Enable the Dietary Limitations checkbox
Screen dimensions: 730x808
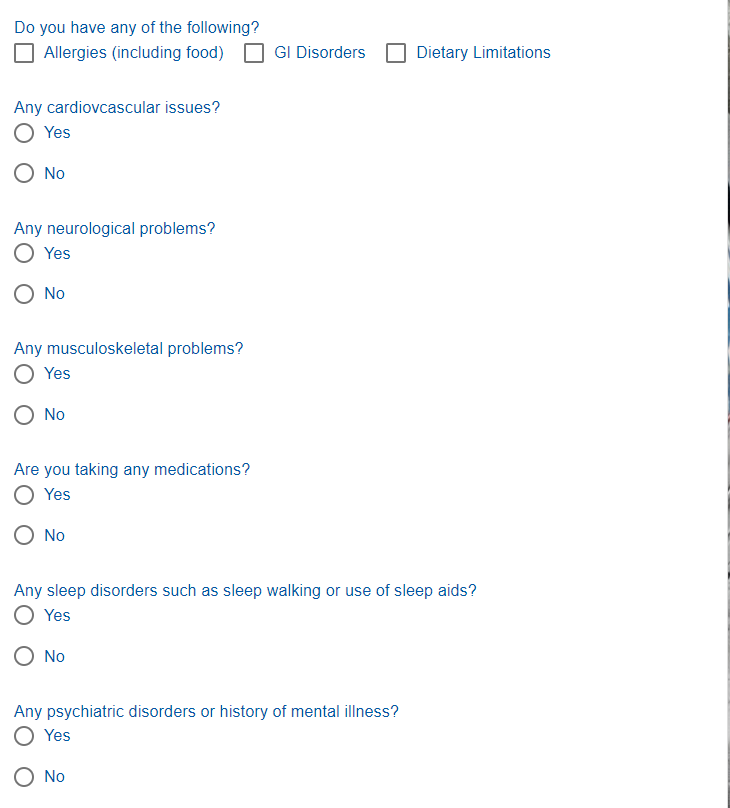tap(396, 53)
